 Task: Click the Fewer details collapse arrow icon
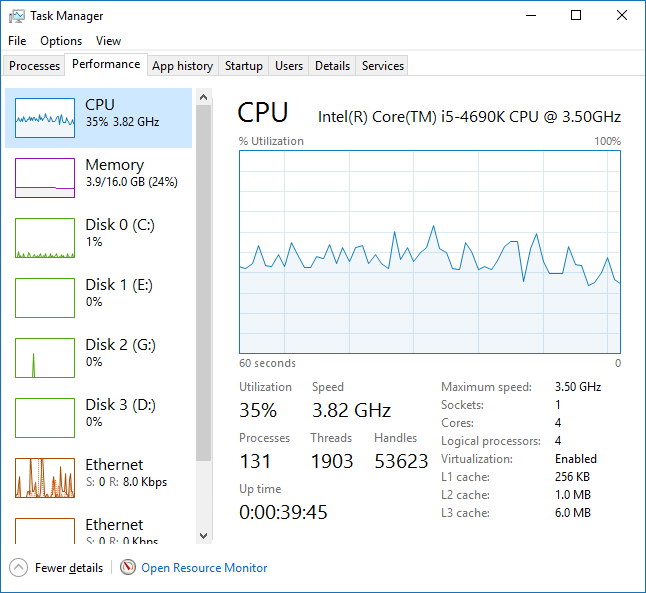coord(18,568)
